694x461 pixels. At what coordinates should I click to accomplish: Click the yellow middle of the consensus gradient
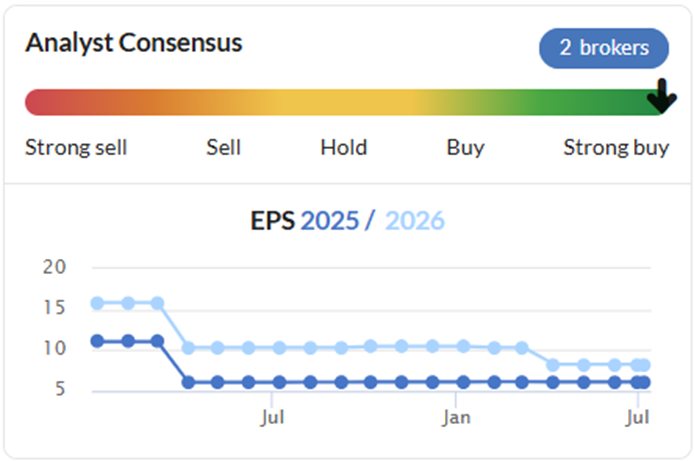point(345,103)
